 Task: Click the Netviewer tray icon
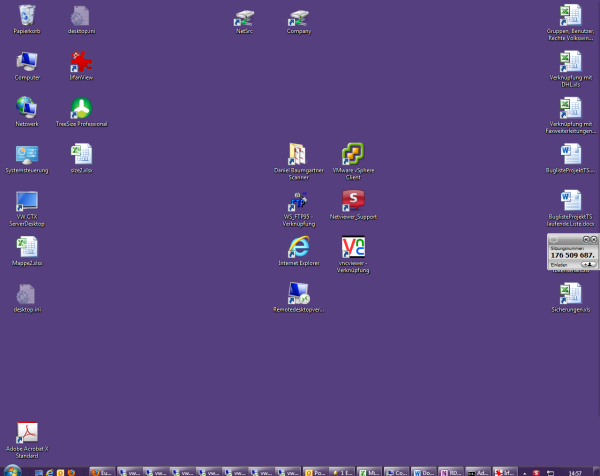tap(536, 473)
